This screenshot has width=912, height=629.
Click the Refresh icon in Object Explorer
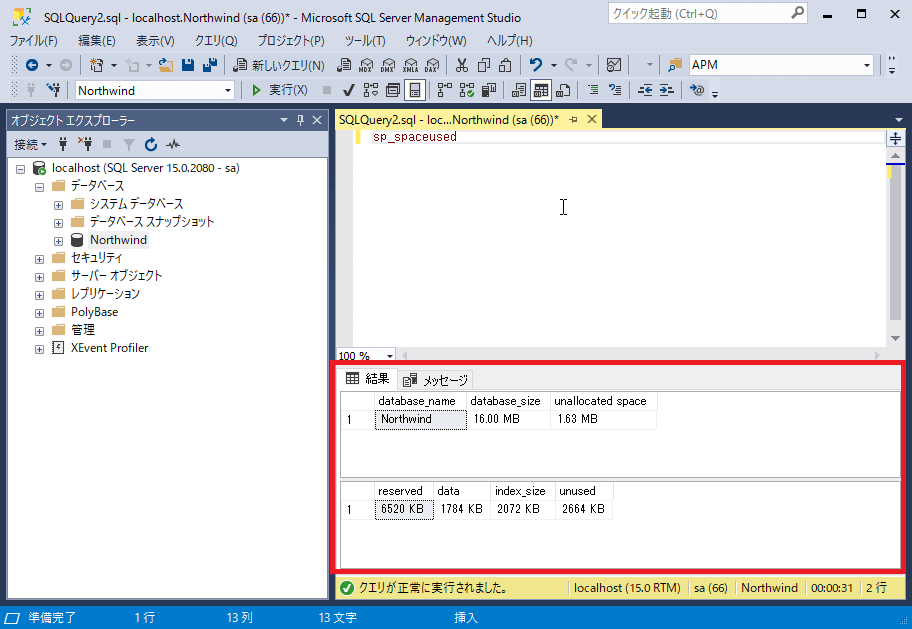pyautogui.click(x=151, y=144)
